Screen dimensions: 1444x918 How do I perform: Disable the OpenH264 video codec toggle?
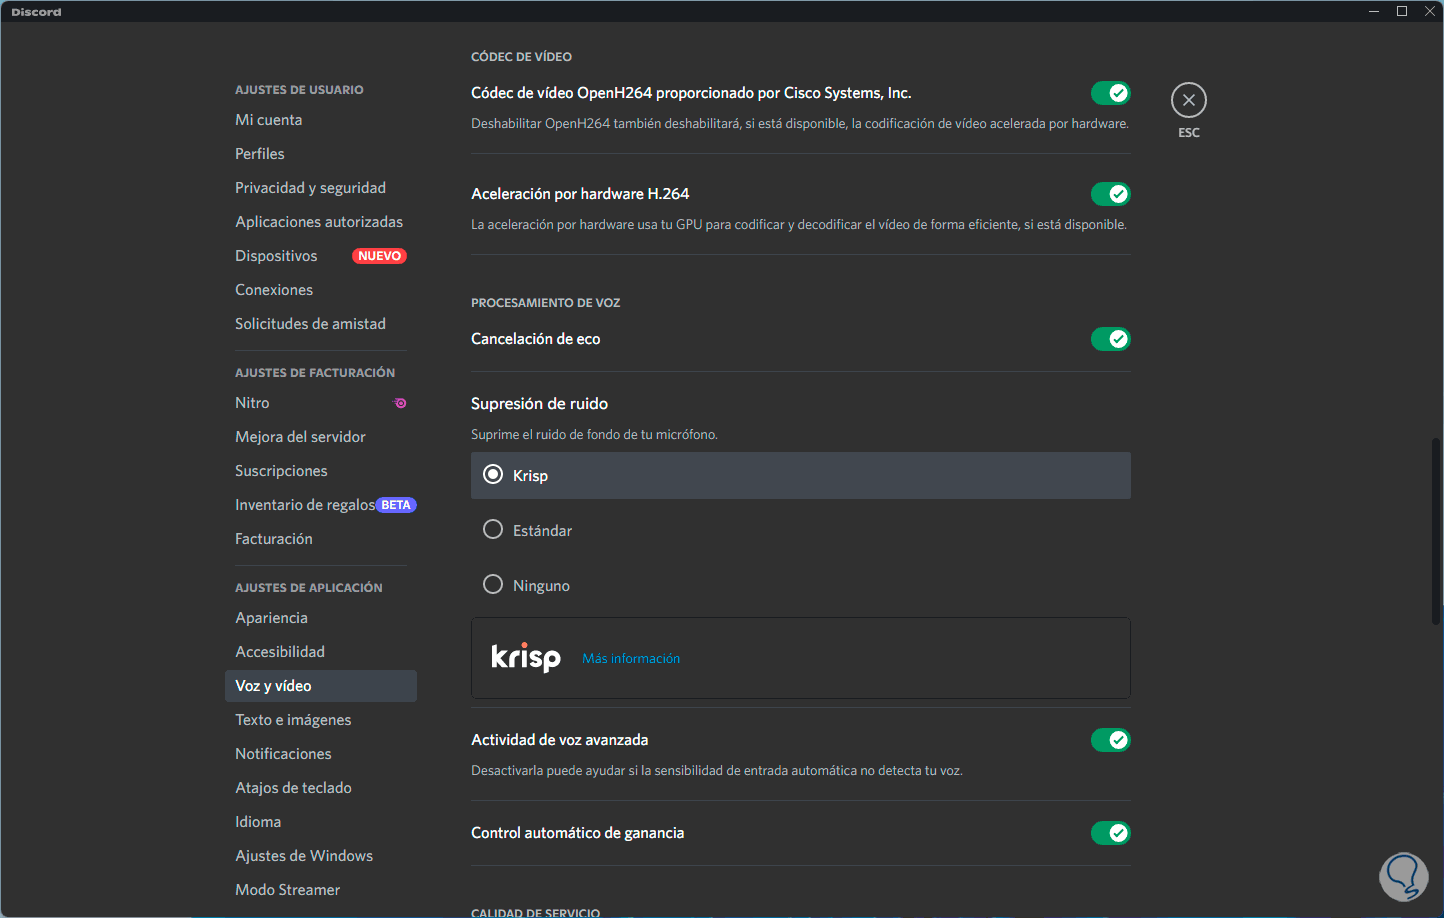1110,93
